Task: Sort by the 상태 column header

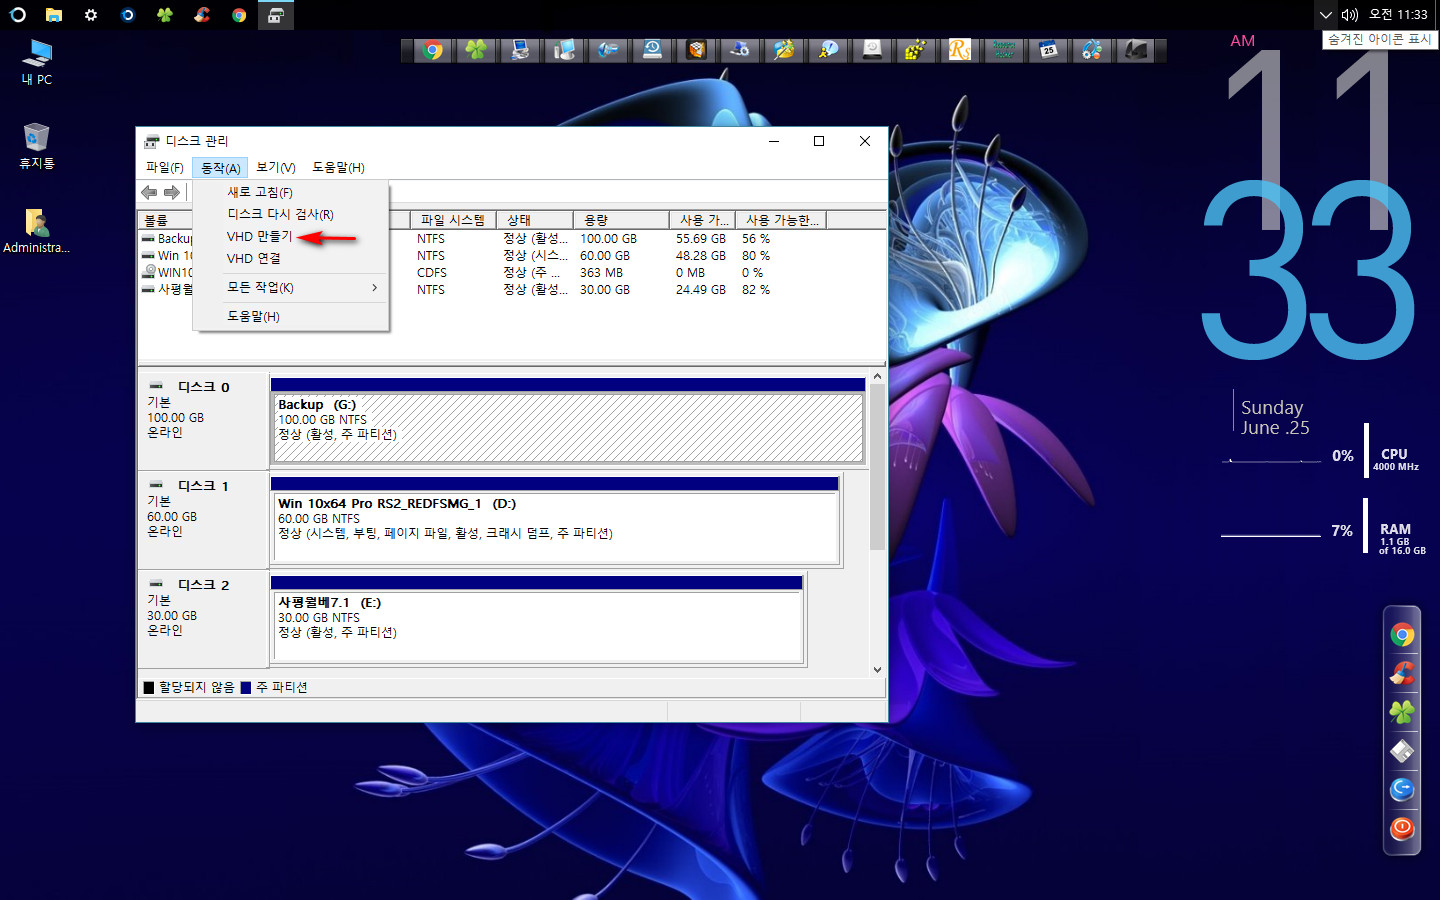Action: pyautogui.click(x=533, y=220)
